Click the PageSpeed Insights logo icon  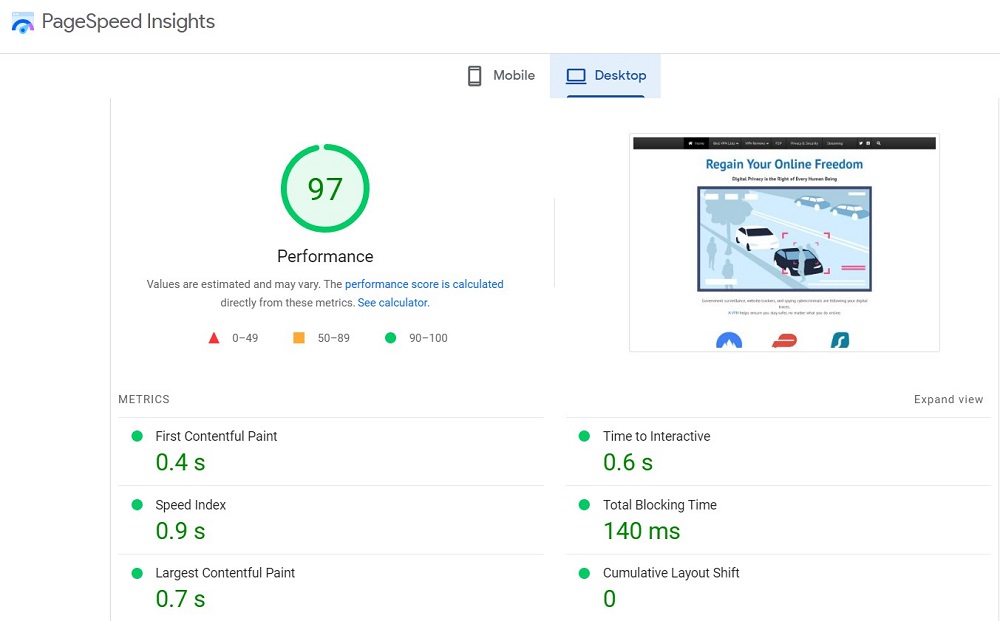[22, 23]
